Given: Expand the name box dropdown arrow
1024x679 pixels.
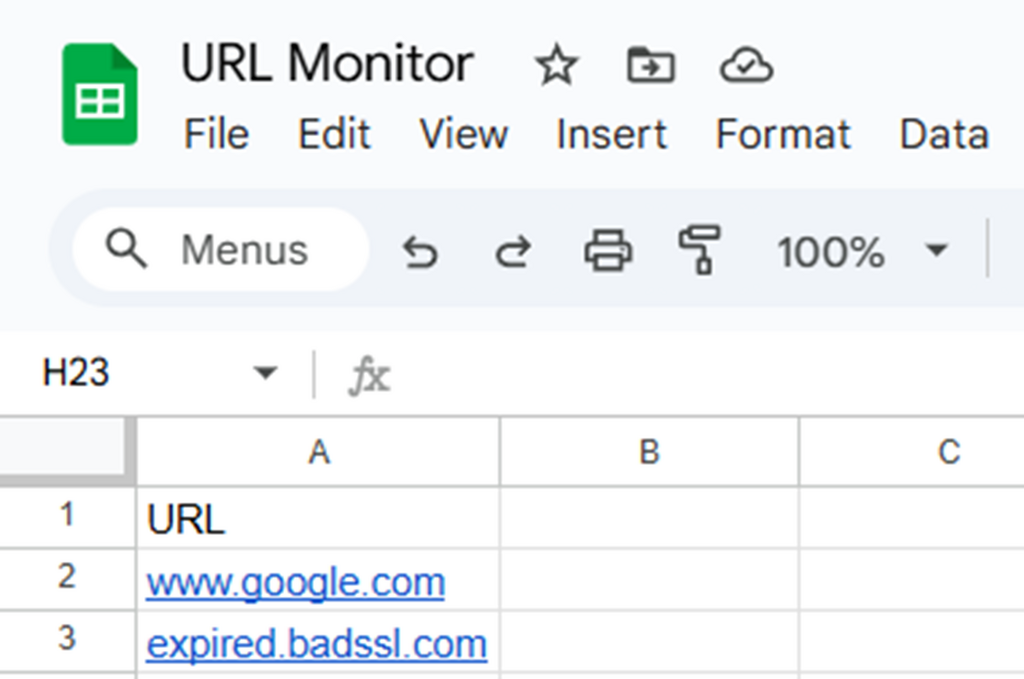Looking at the screenshot, I should tap(265, 371).
